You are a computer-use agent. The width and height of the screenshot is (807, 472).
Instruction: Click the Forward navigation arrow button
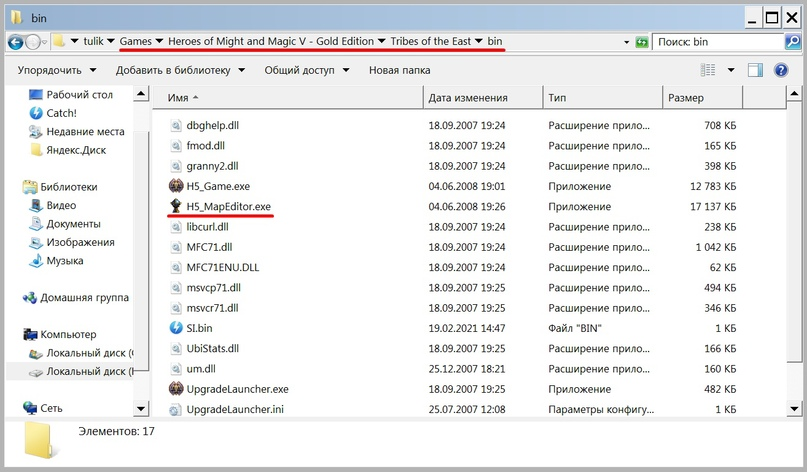(x=32, y=42)
